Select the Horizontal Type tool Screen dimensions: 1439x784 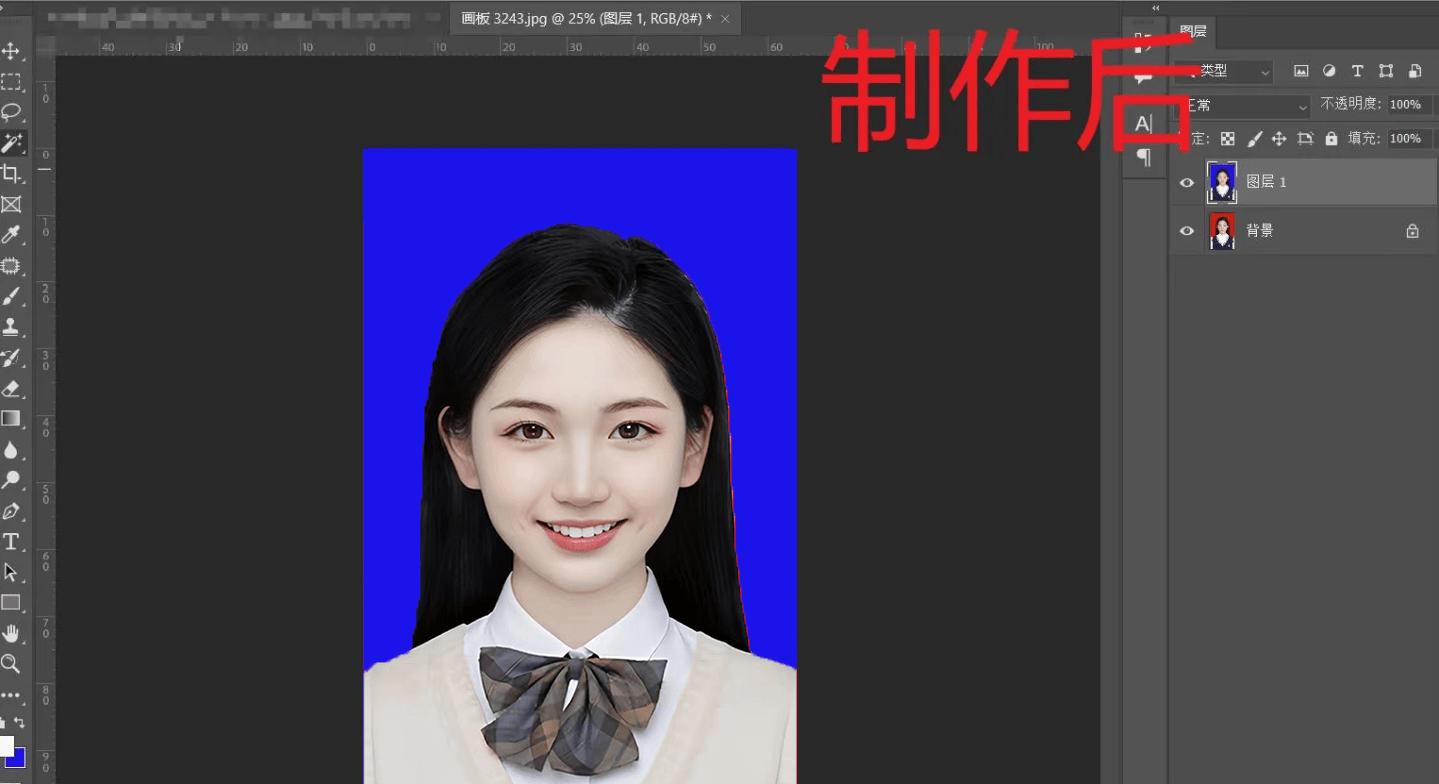pyautogui.click(x=13, y=542)
